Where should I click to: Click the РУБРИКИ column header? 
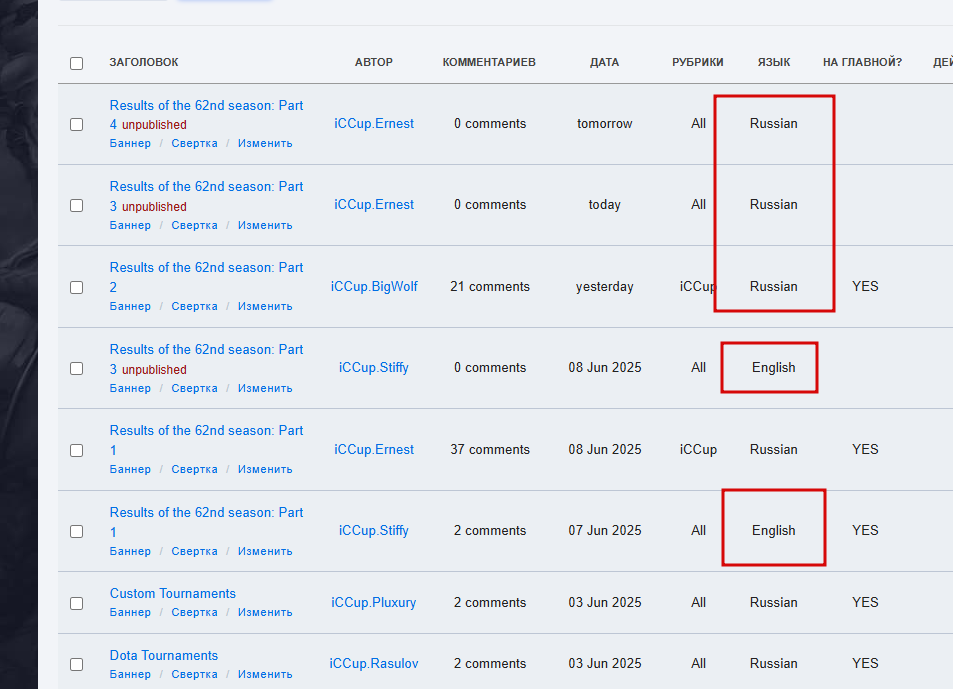click(698, 62)
